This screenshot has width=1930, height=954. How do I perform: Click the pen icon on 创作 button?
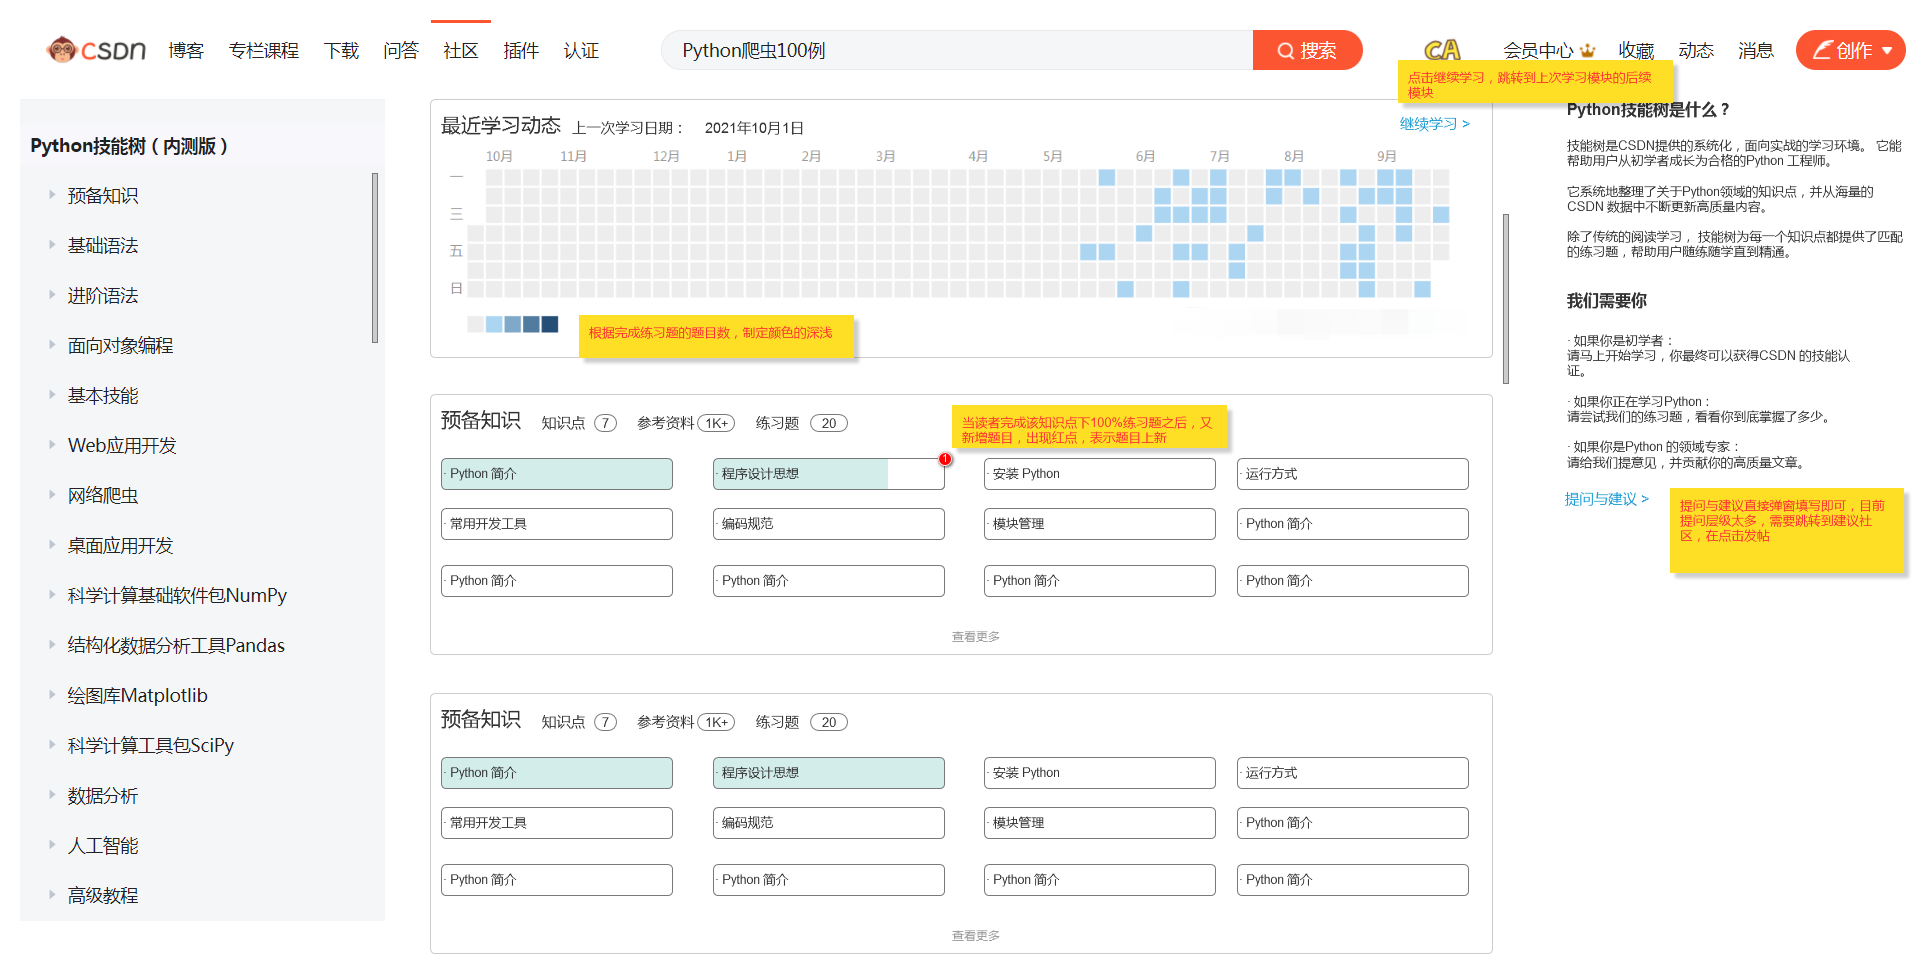click(1822, 50)
